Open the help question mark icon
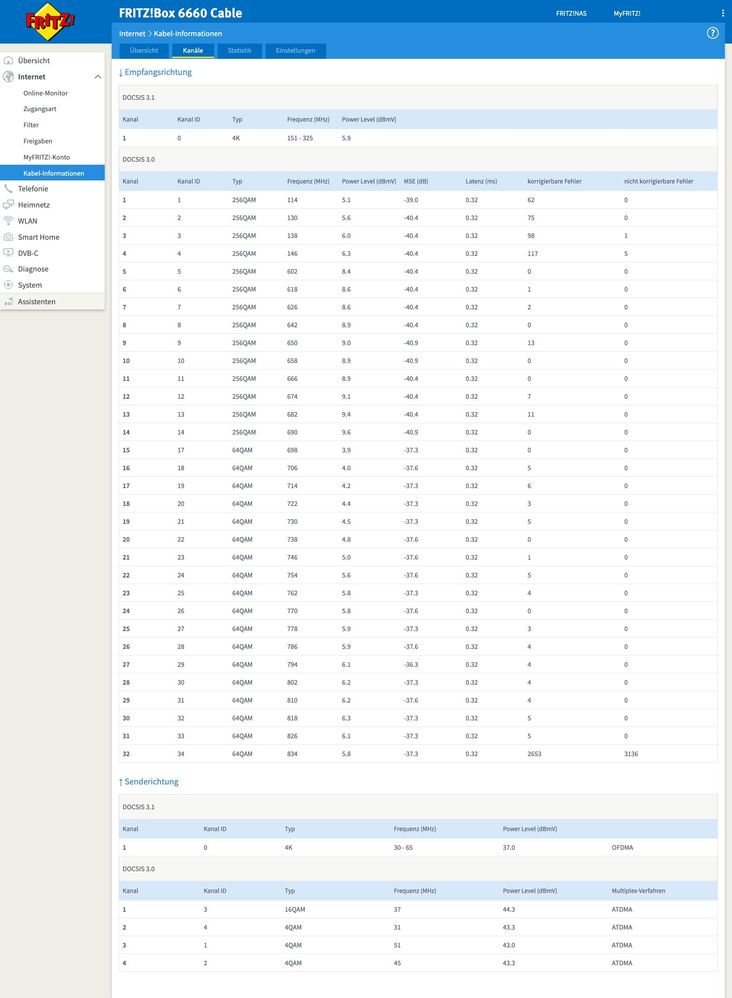732x998 pixels. coord(712,33)
